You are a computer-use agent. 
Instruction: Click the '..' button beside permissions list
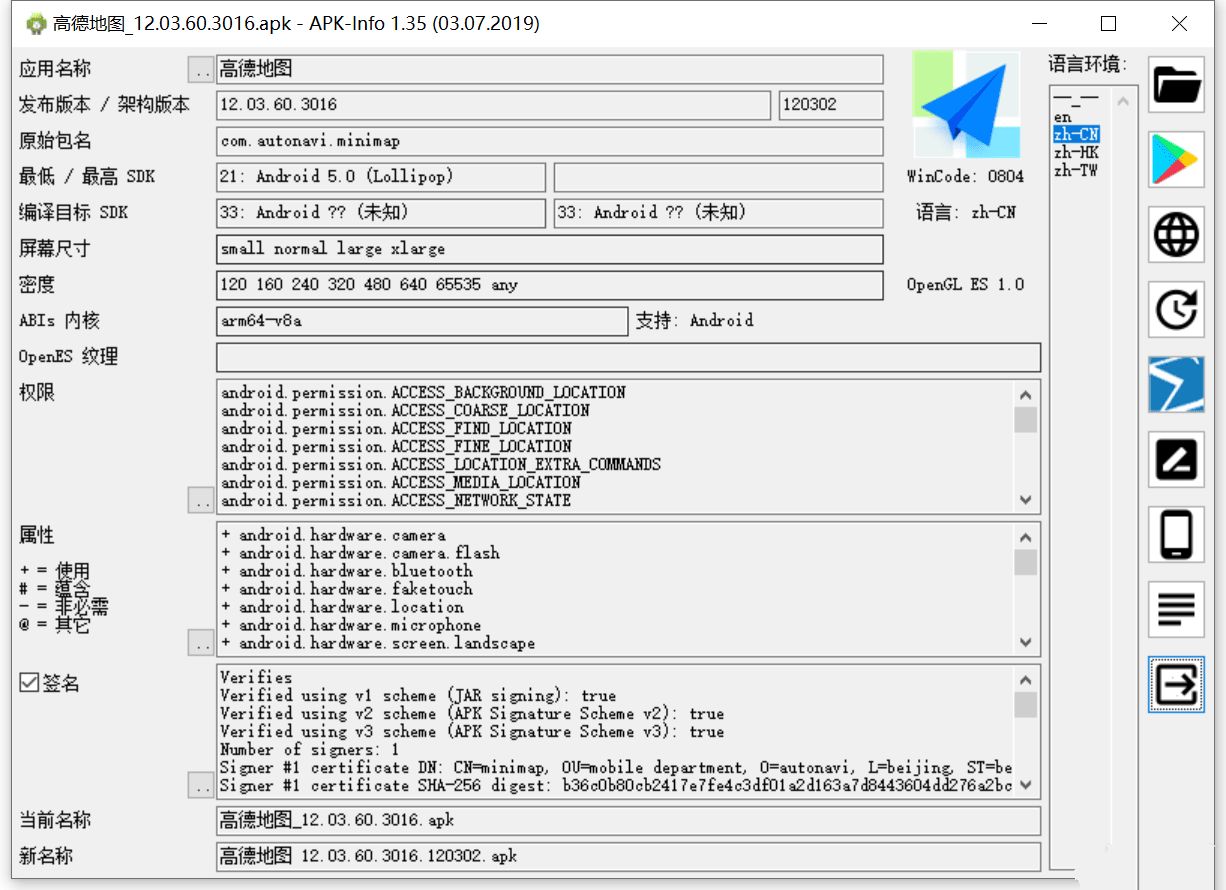pyautogui.click(x=201, y=500)
